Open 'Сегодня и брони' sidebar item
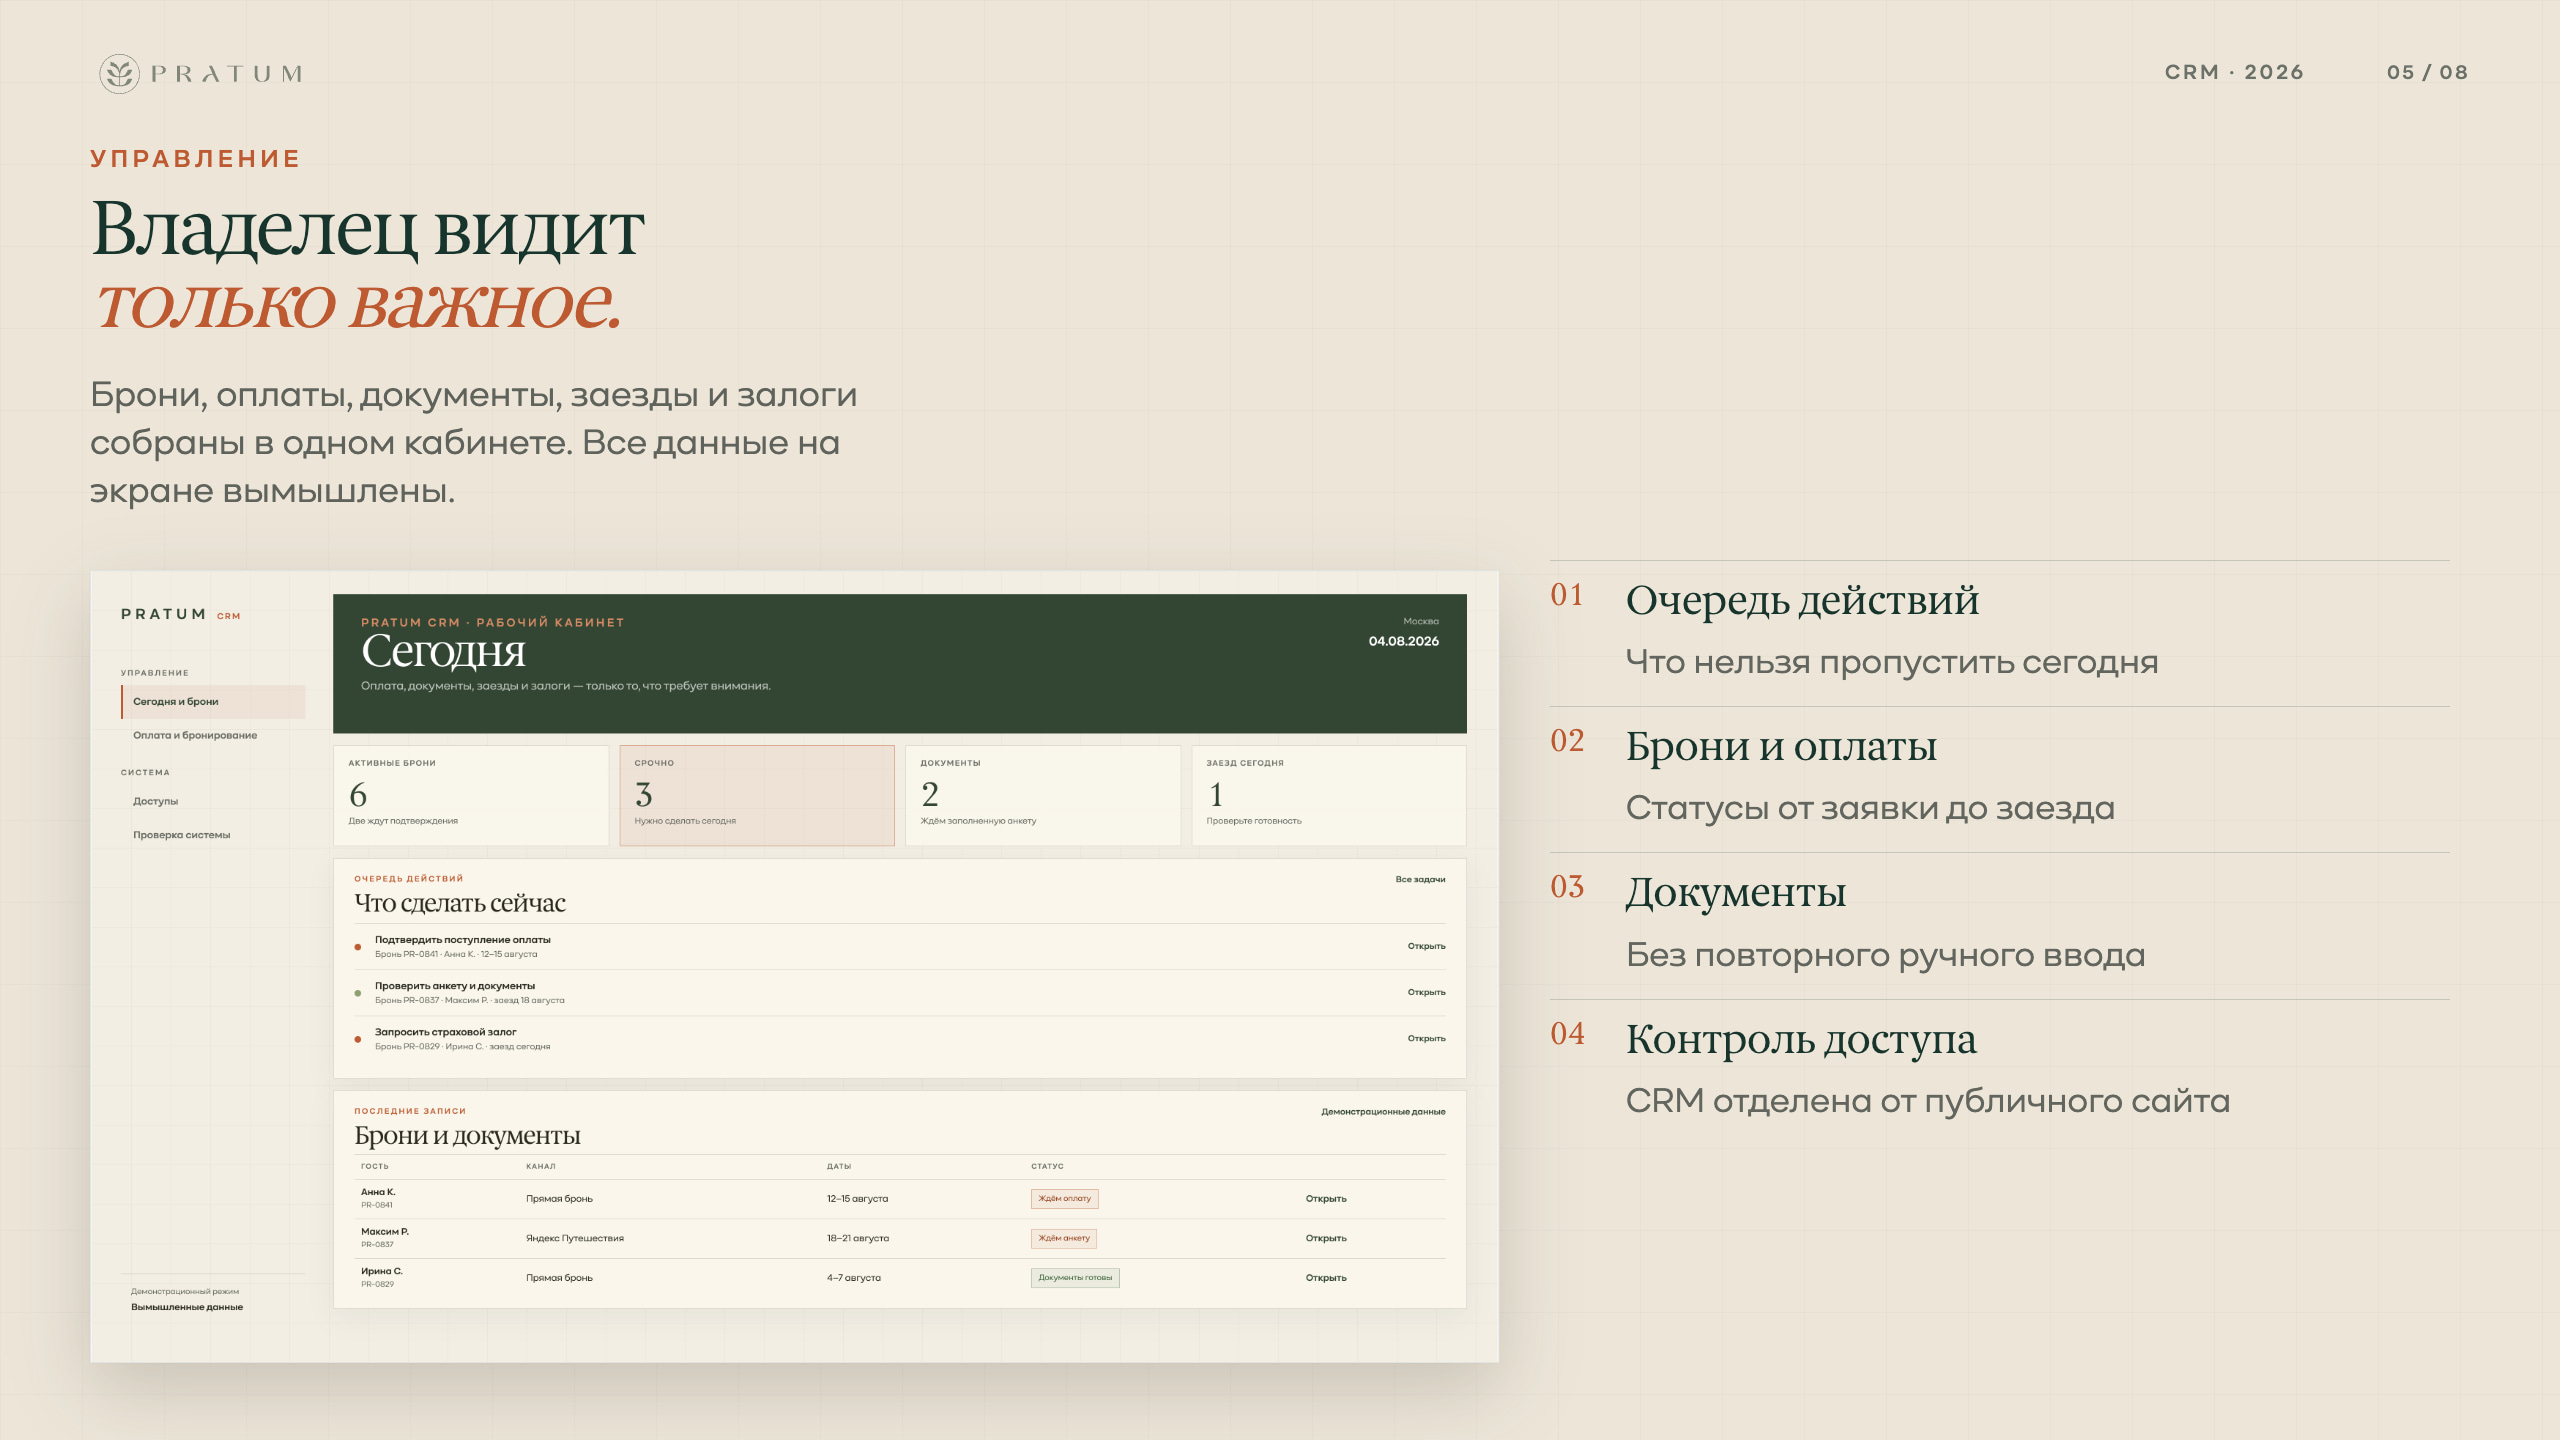 [213, 701]
